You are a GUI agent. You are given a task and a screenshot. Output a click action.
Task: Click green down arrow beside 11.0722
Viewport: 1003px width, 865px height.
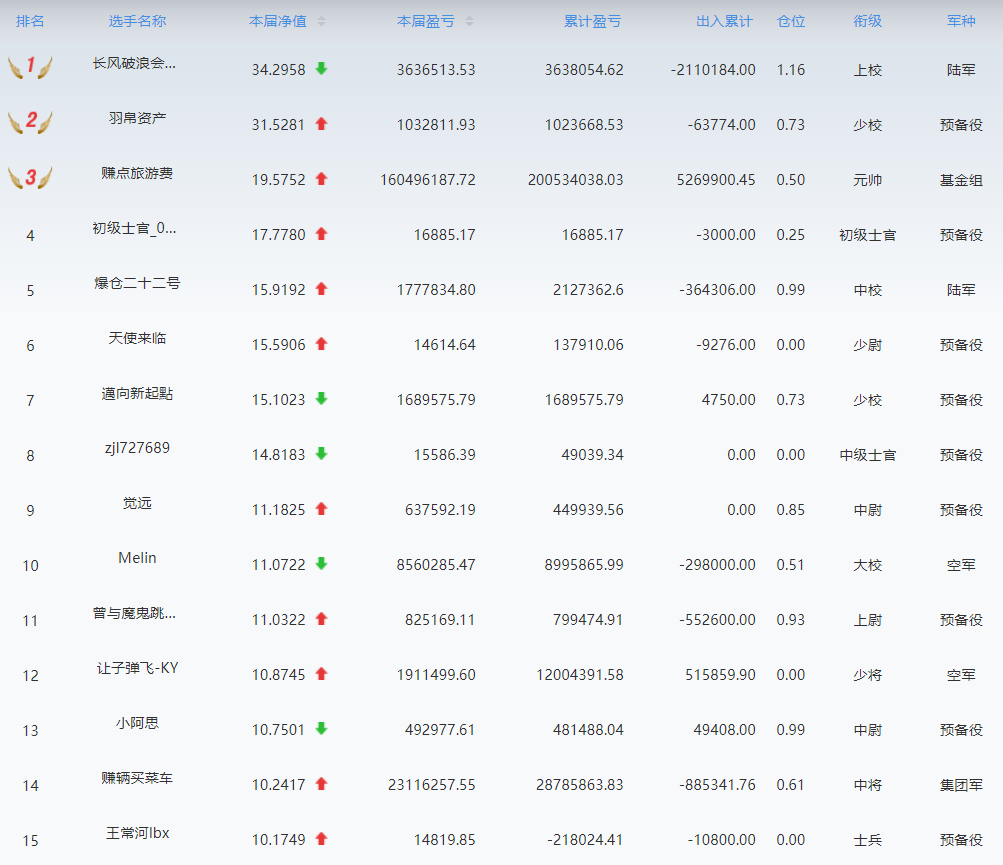pyautogui.click(x=321, y=564)
